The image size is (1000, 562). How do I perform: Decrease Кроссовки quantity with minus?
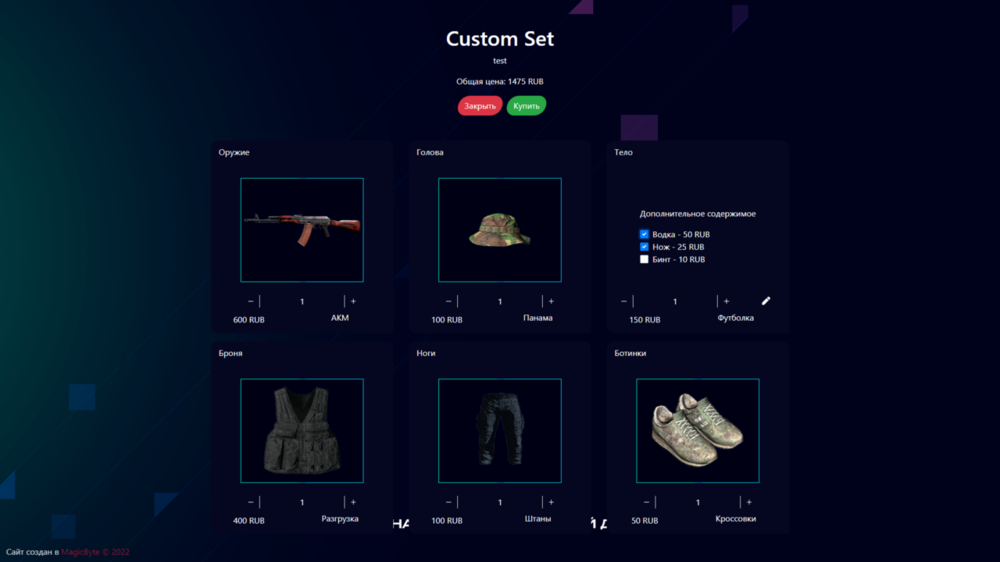click(x=646, y=502)
